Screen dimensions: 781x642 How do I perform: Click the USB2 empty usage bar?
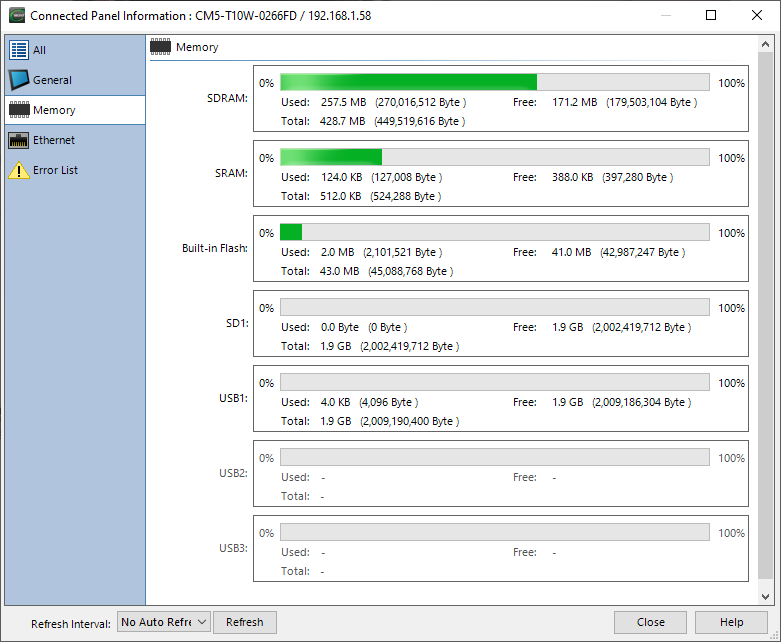[x=495, y=457]
